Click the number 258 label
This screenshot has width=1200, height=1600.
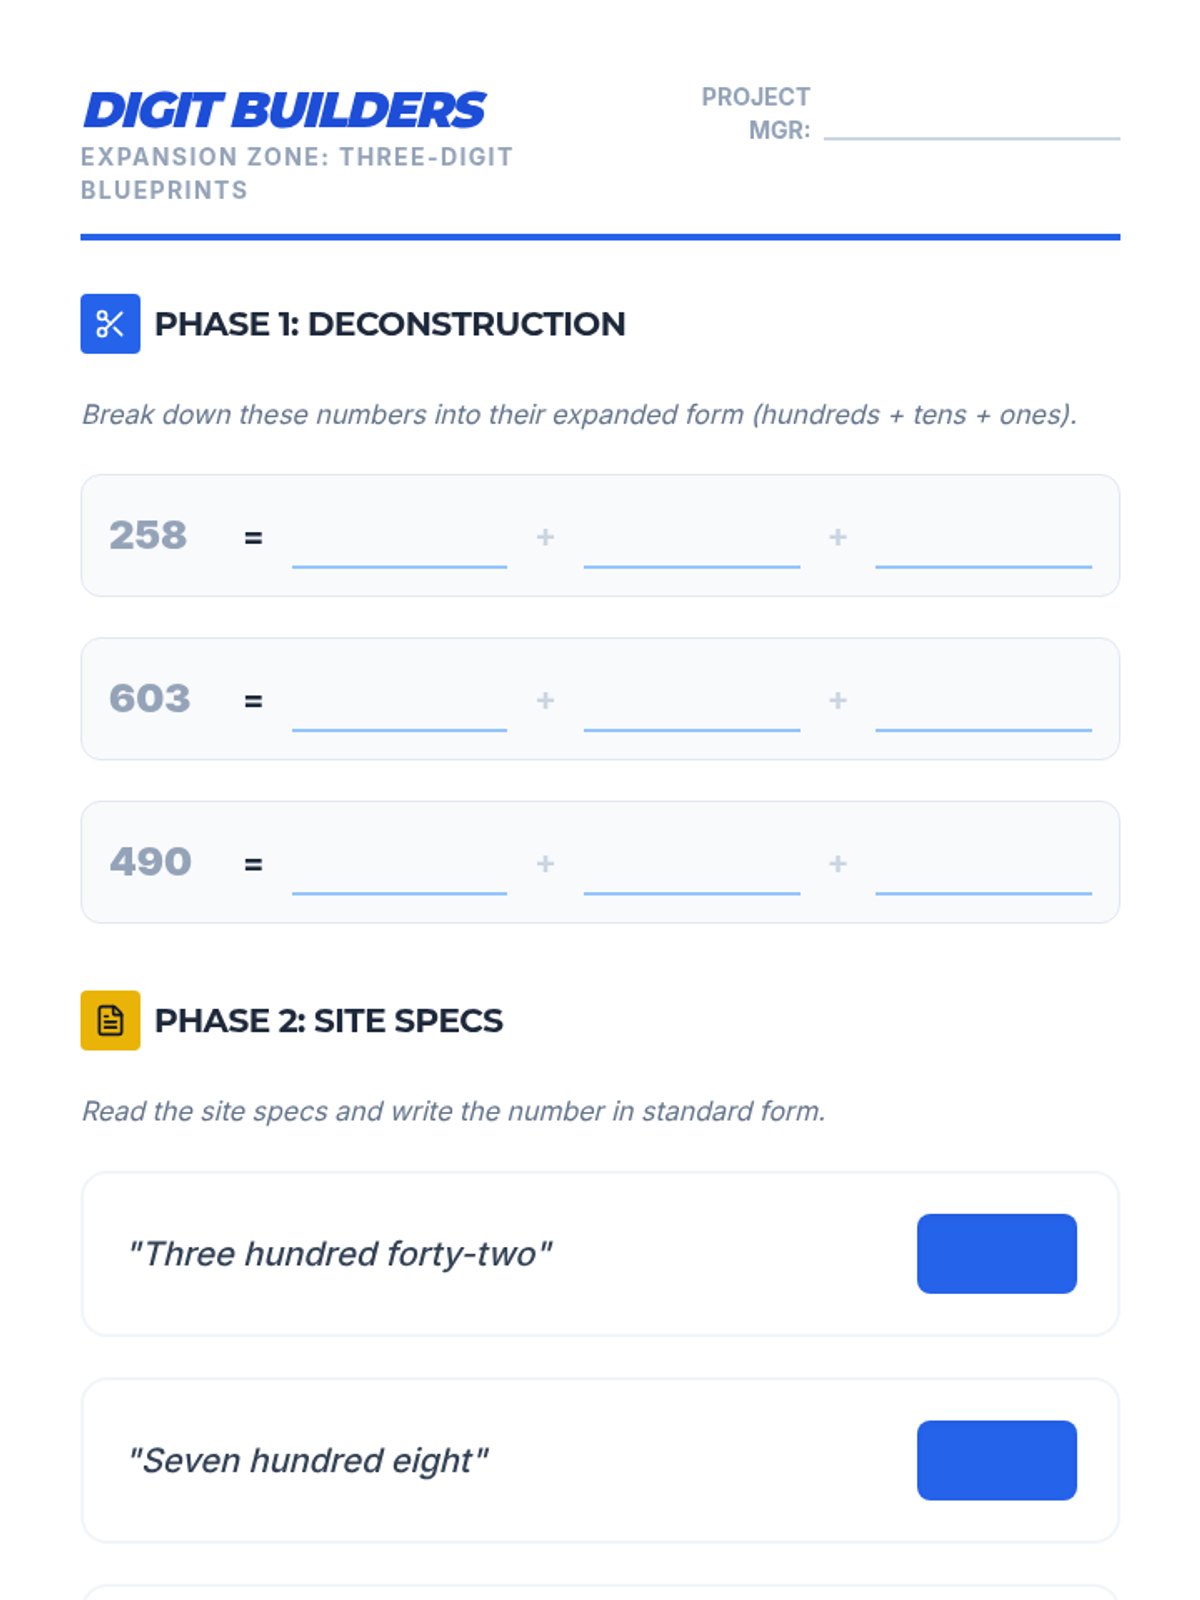click(148, 536)
